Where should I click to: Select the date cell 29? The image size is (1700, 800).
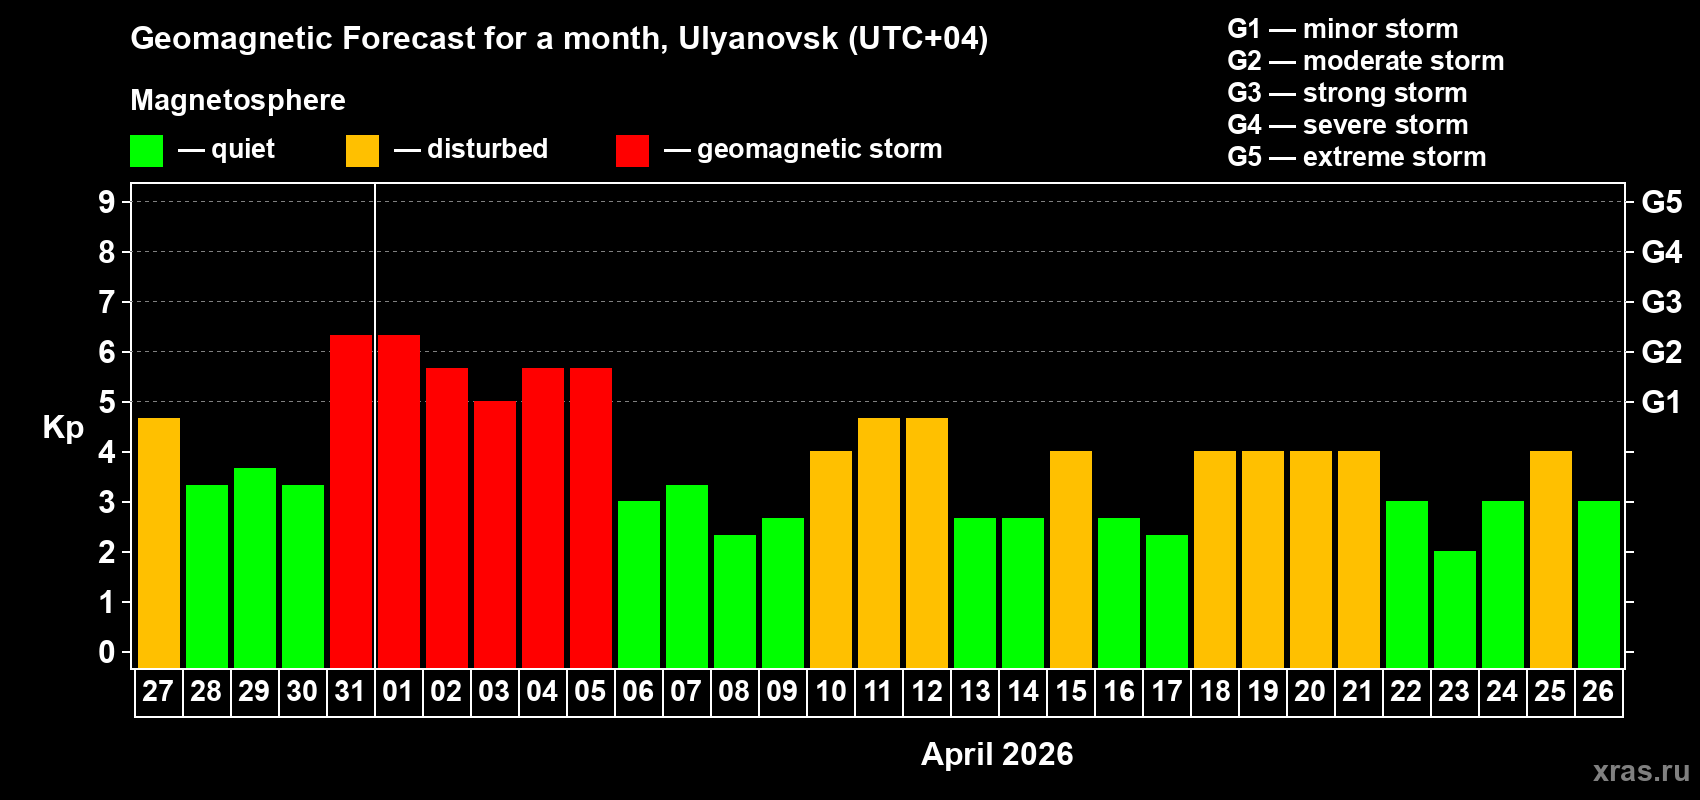click(254, 692)
